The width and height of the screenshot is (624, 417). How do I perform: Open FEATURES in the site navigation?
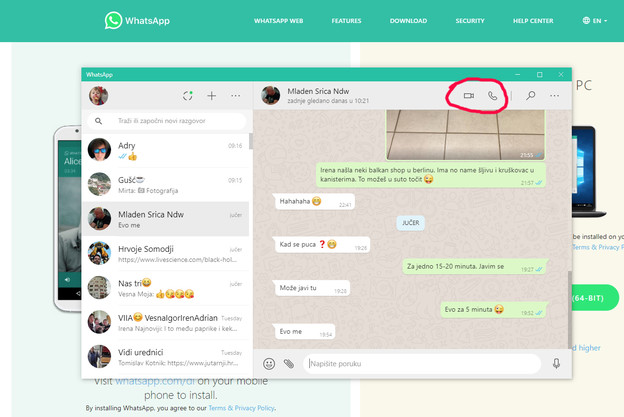(x=346, y=21)
